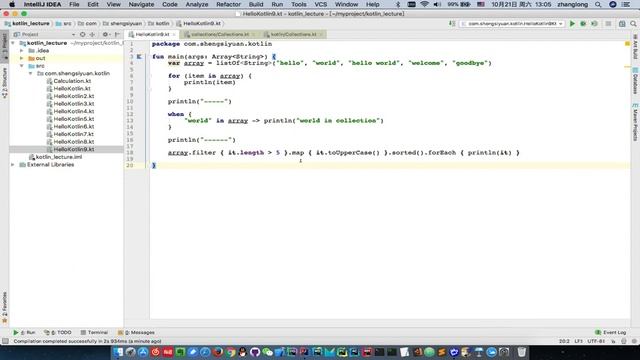Screen dimensions: 640x360
Task: Open the Analyze menu
Action: tap(197, 4)
